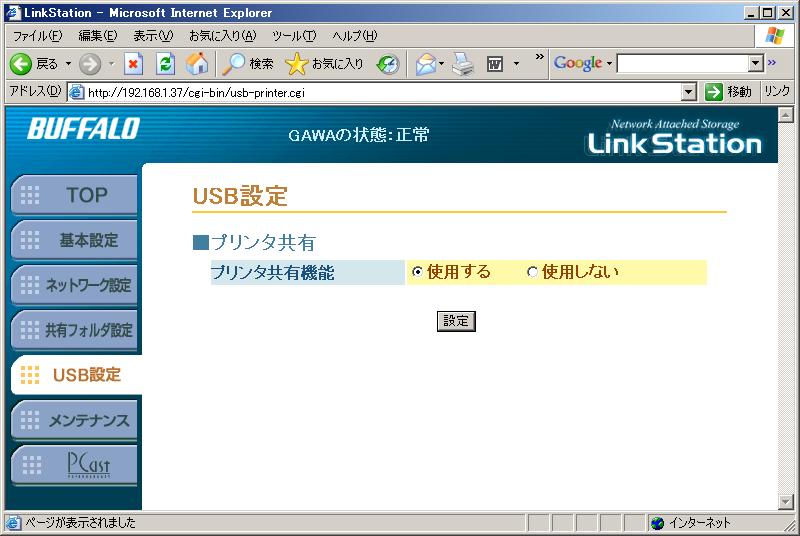Click the Print printer icon
Image resolution: width=800 pixels, height=536 pixels.
(x=461, y=64)
